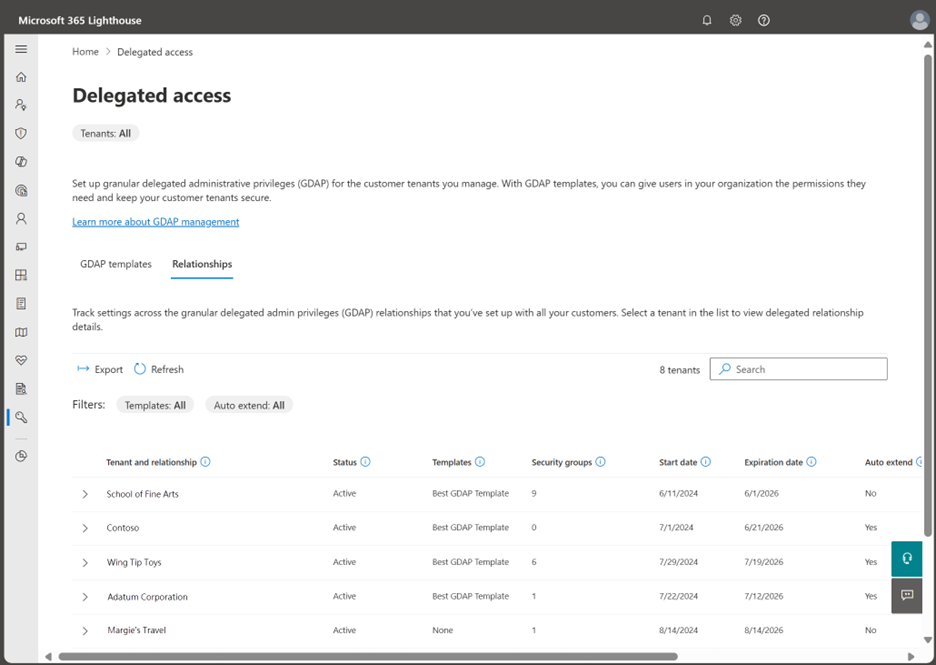Image resolution: width=936 pixels, height=665 pixels.
Task: Click the tenant Search field
Action: point(798,369)
